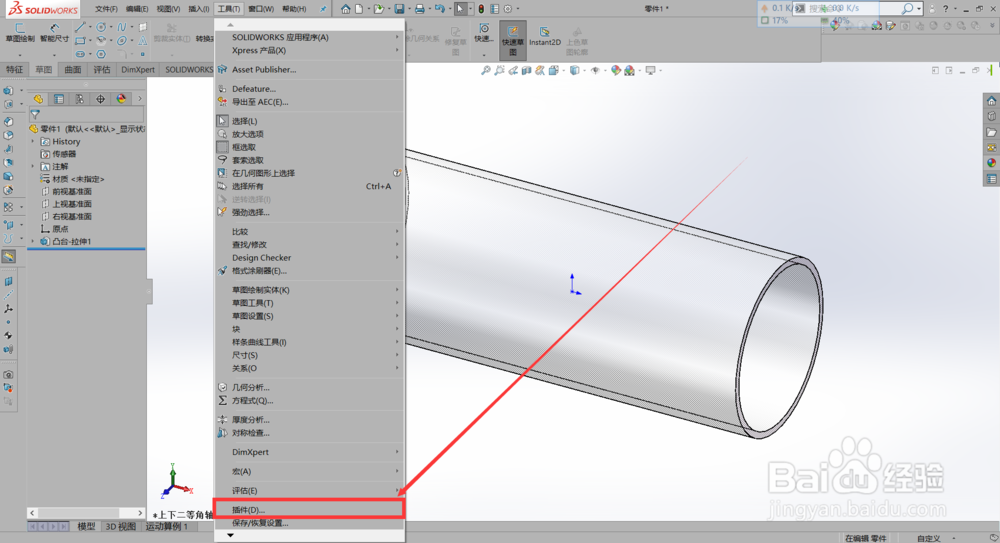The height and width of the screenshot is (543, 1000).
Task: Open the DimXpertManager crosshair tab
Action: click(100, 99)
